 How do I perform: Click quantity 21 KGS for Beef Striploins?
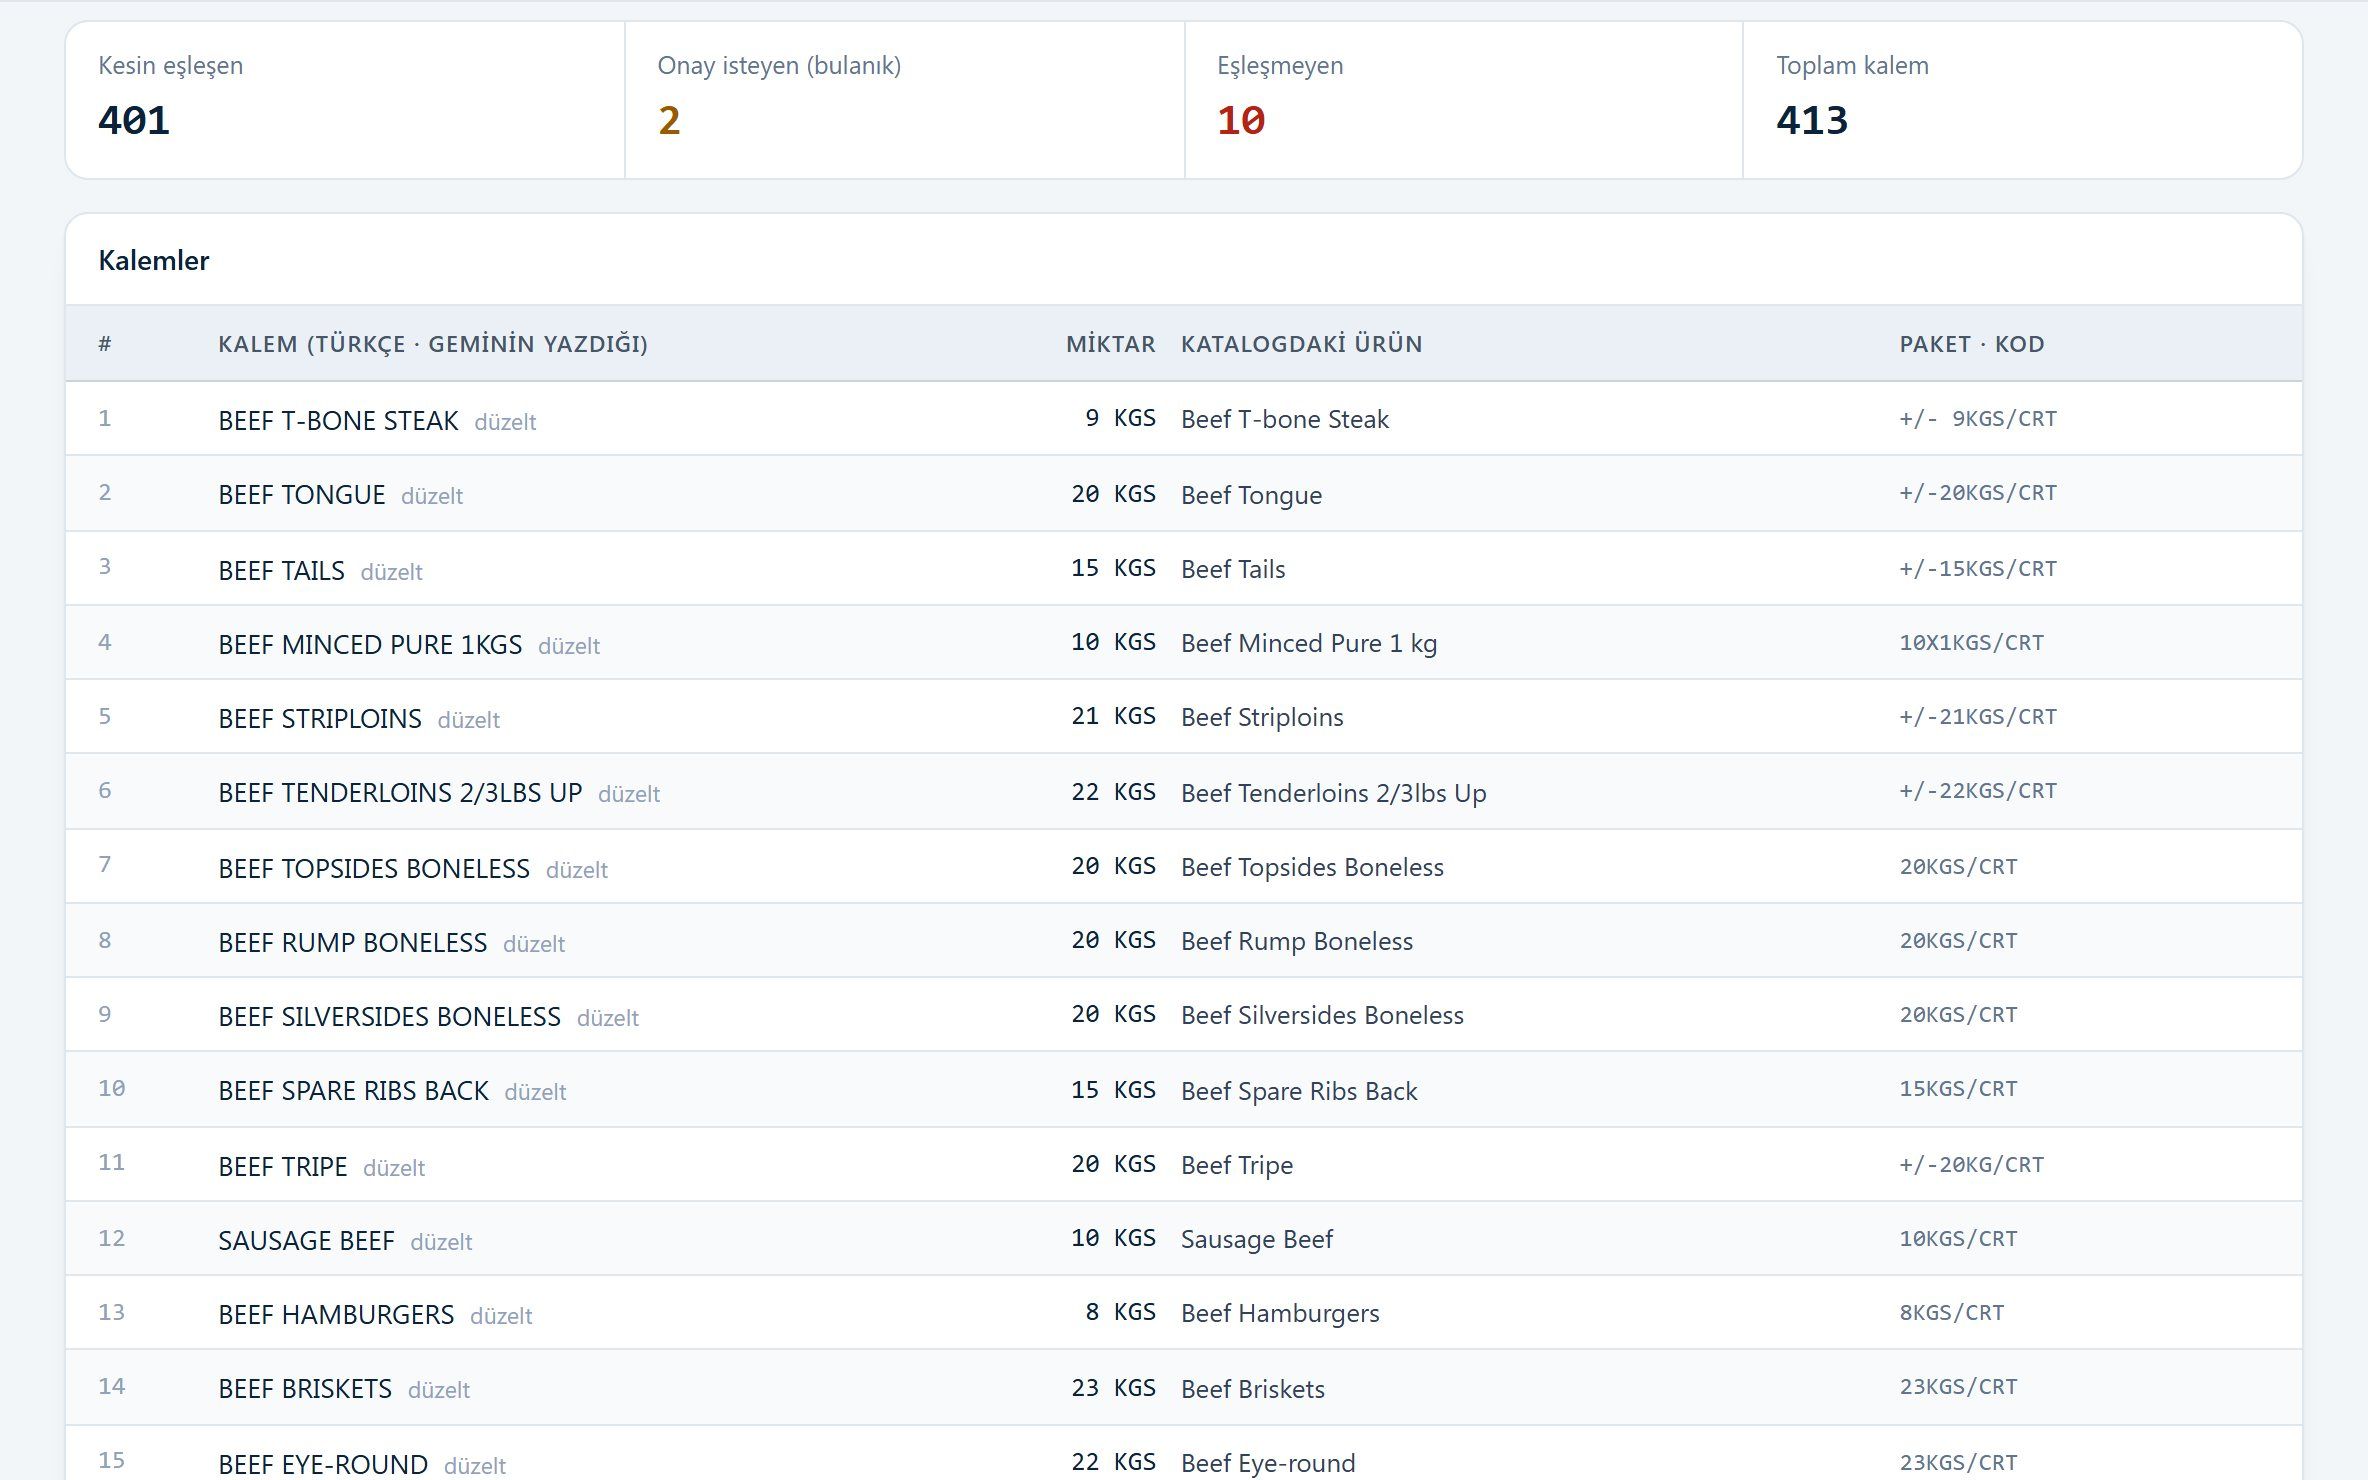click(x=1113, y=717)
